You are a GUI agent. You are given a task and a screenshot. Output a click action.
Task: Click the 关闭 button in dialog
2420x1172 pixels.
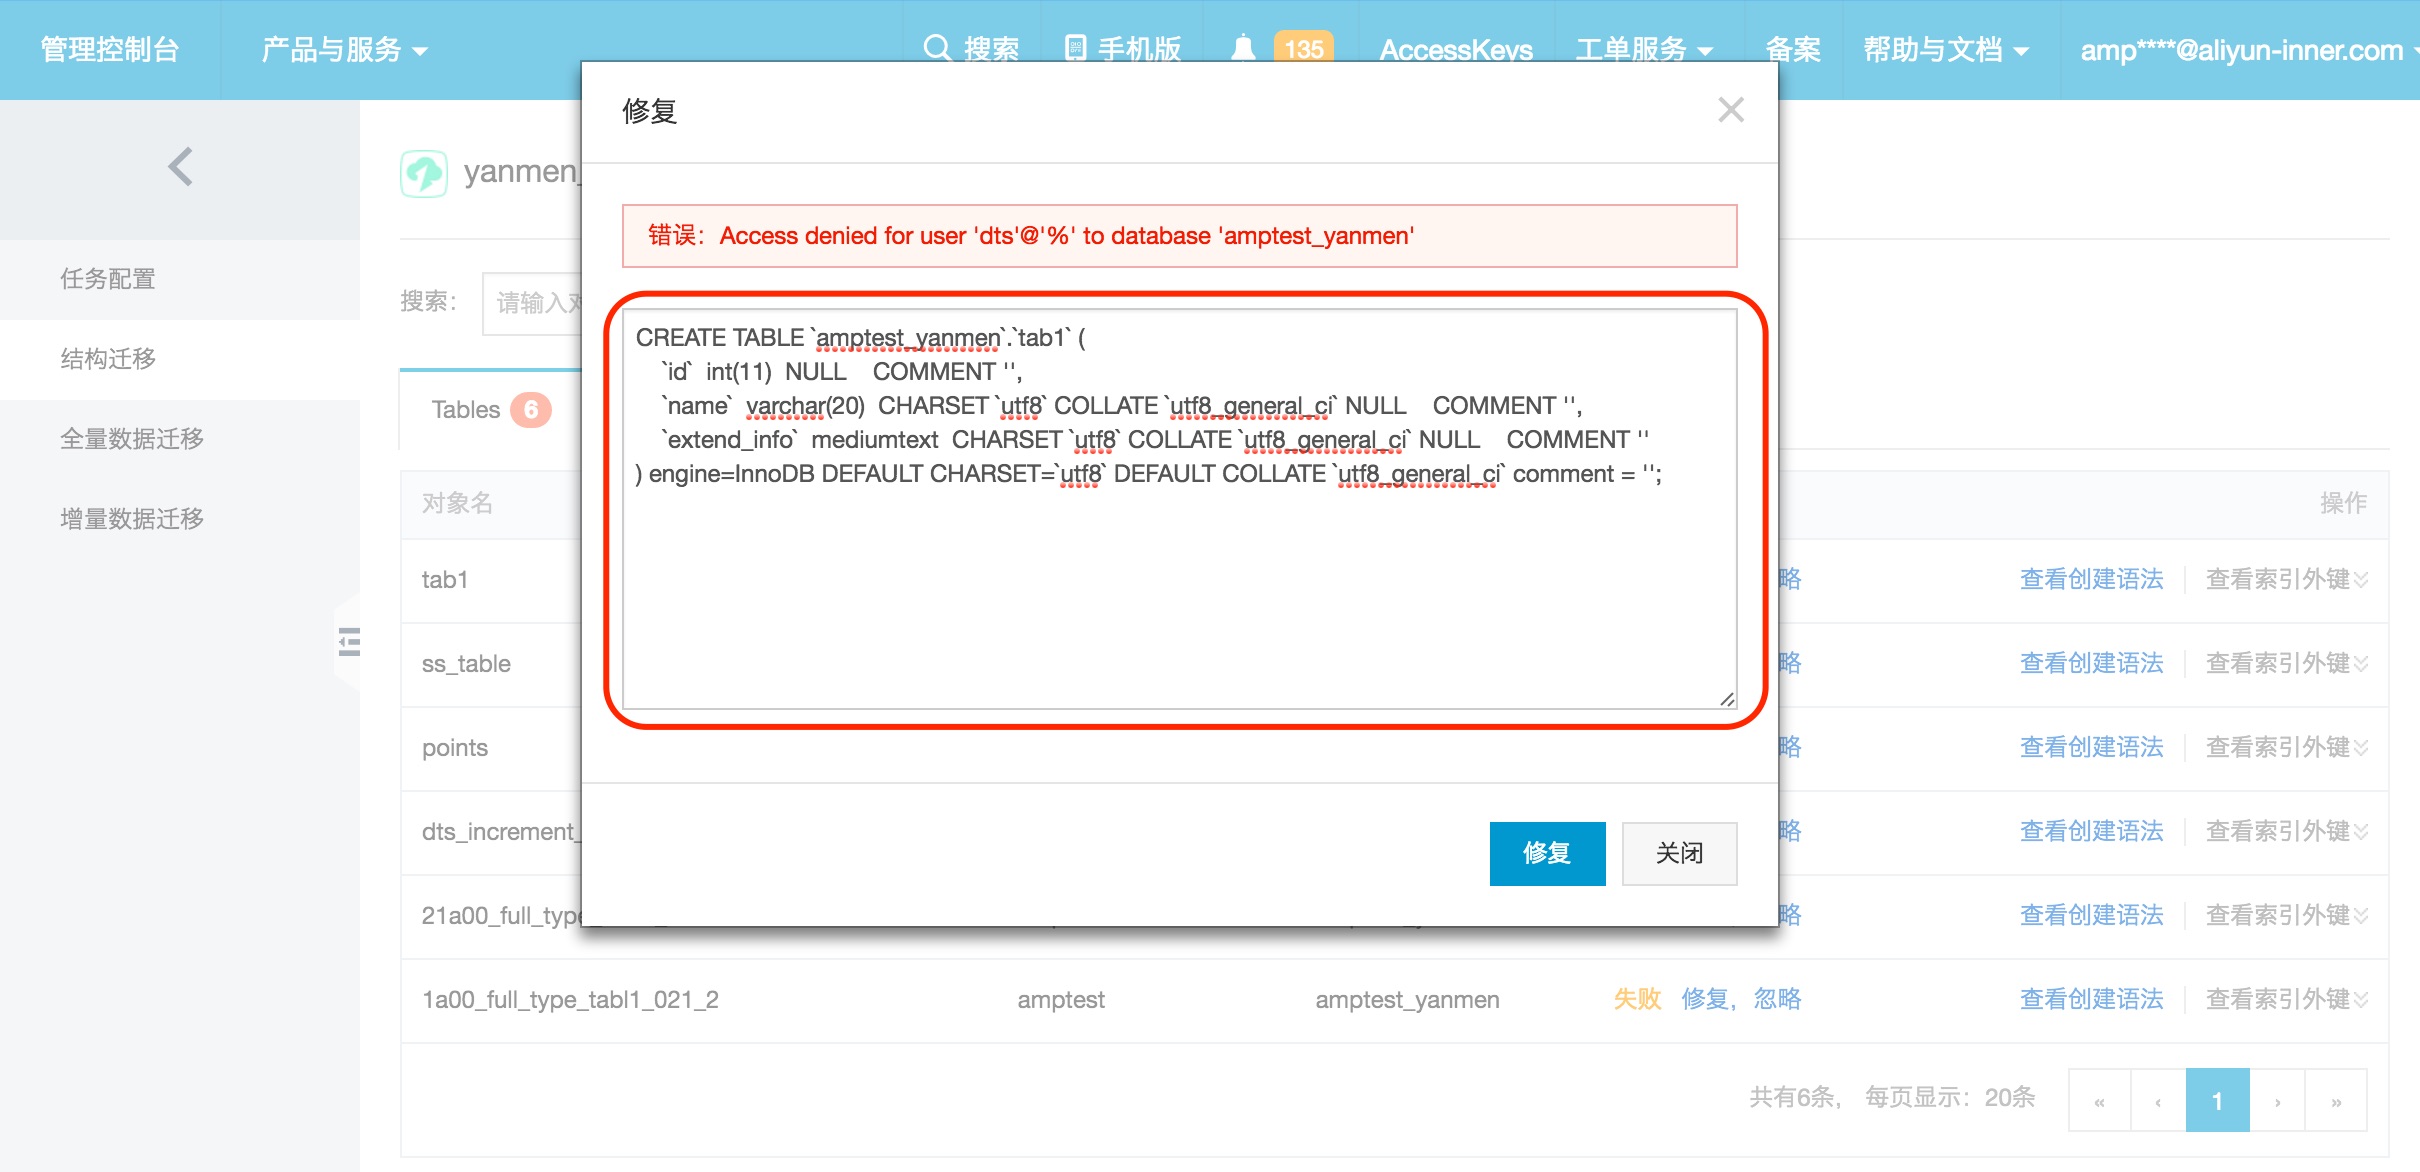[1679, 853]
